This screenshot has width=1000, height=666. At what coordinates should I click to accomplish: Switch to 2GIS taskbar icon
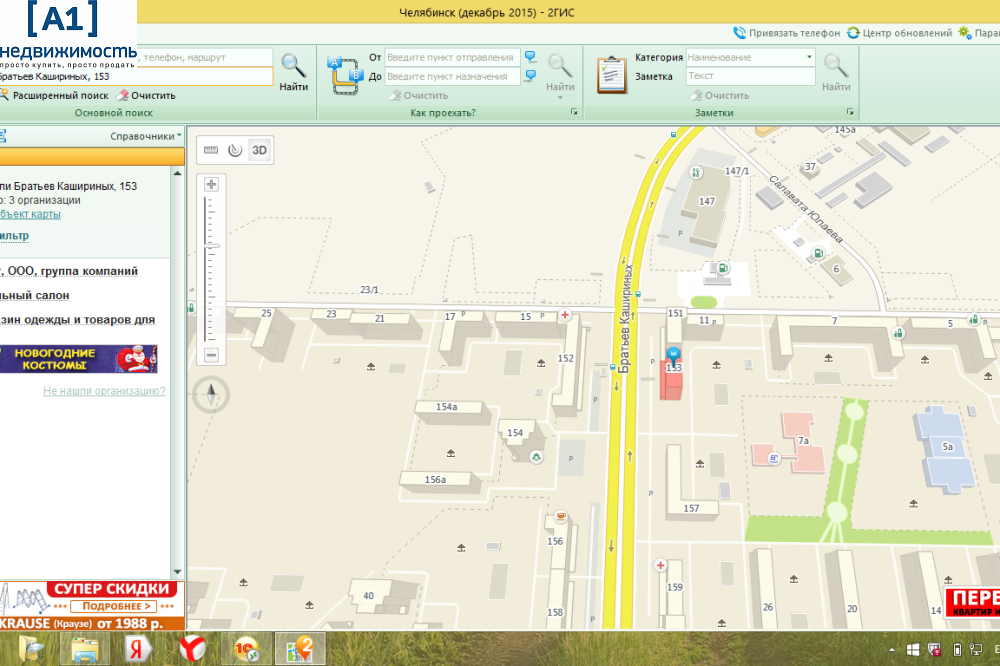click(x=300, y=649)
